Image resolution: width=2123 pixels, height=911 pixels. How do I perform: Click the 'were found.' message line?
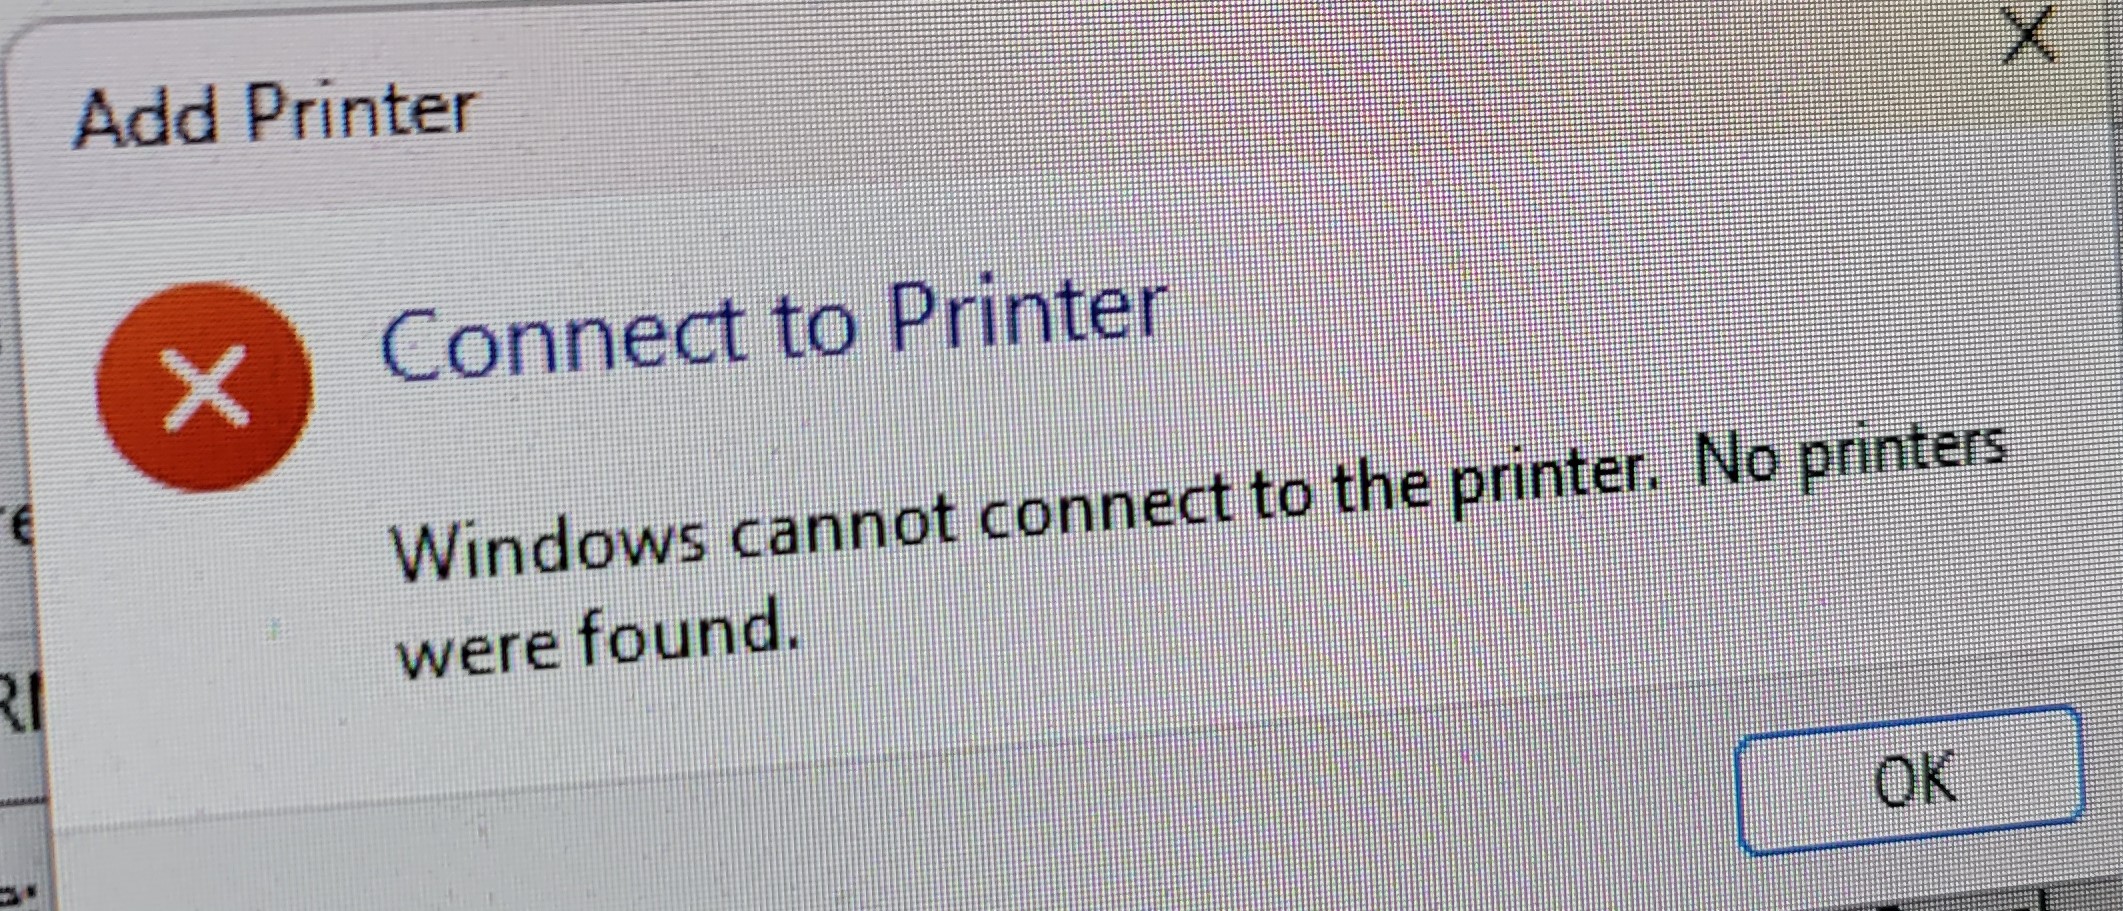coord(598,636)
